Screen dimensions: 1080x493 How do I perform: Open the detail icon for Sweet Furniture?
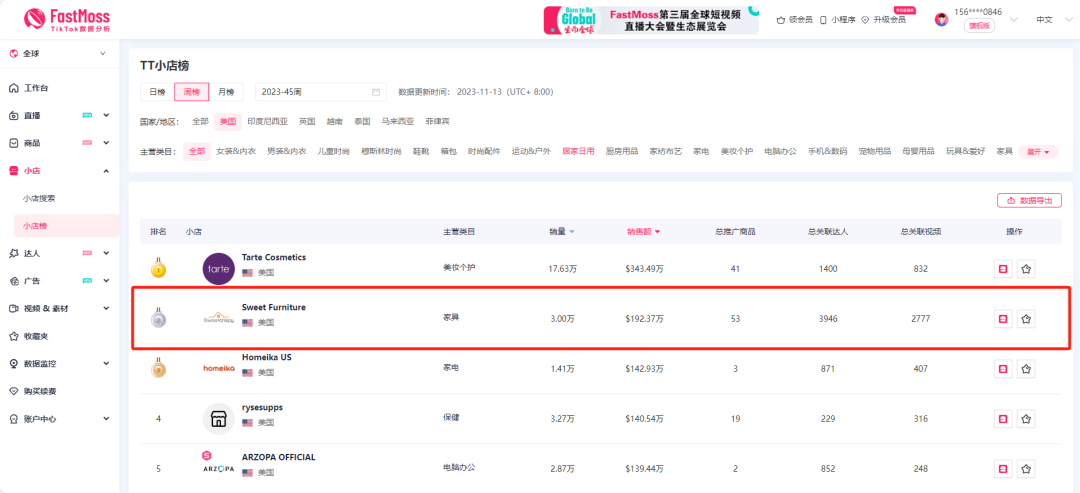[1002, 319]
